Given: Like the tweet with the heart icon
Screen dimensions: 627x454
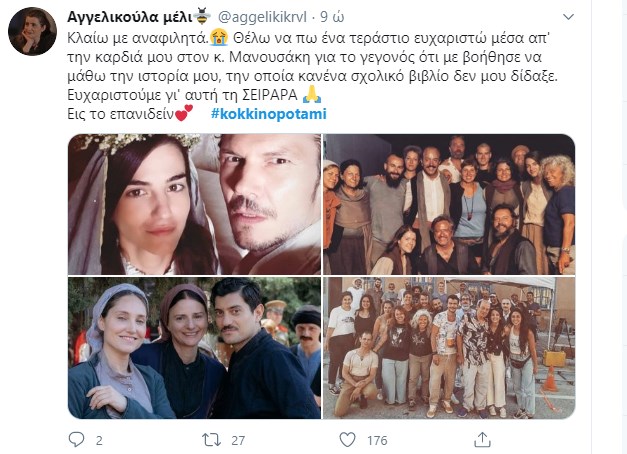Looking at the screenshot, I should (347, 440).
